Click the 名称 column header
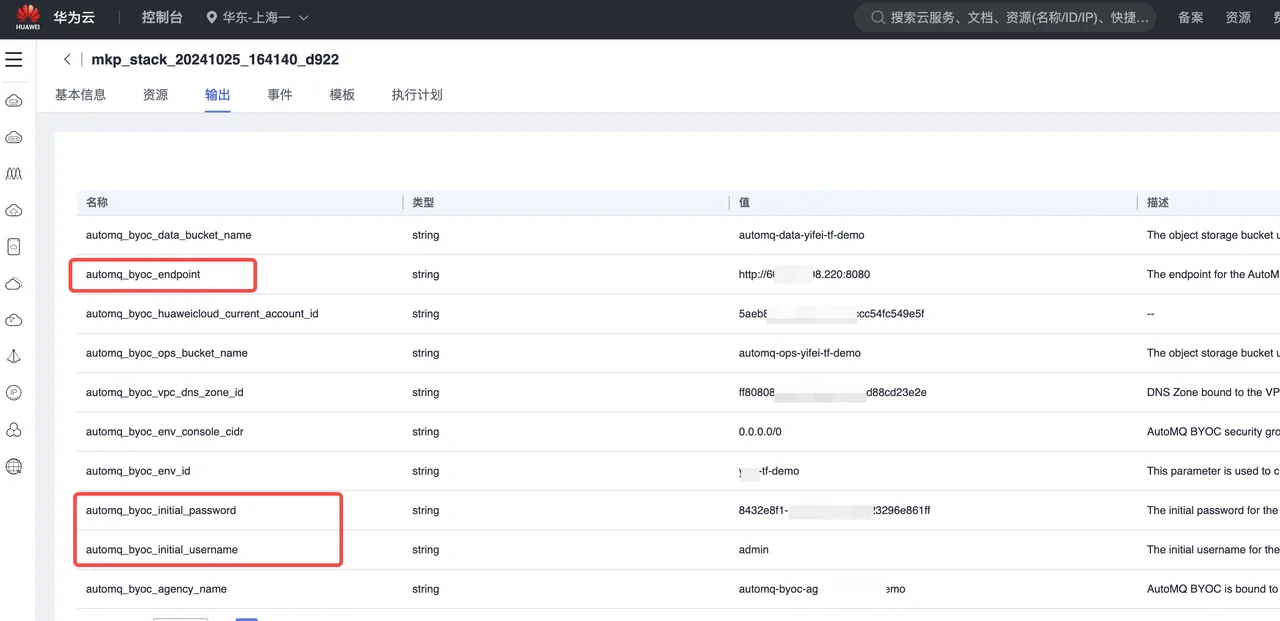 97,202
